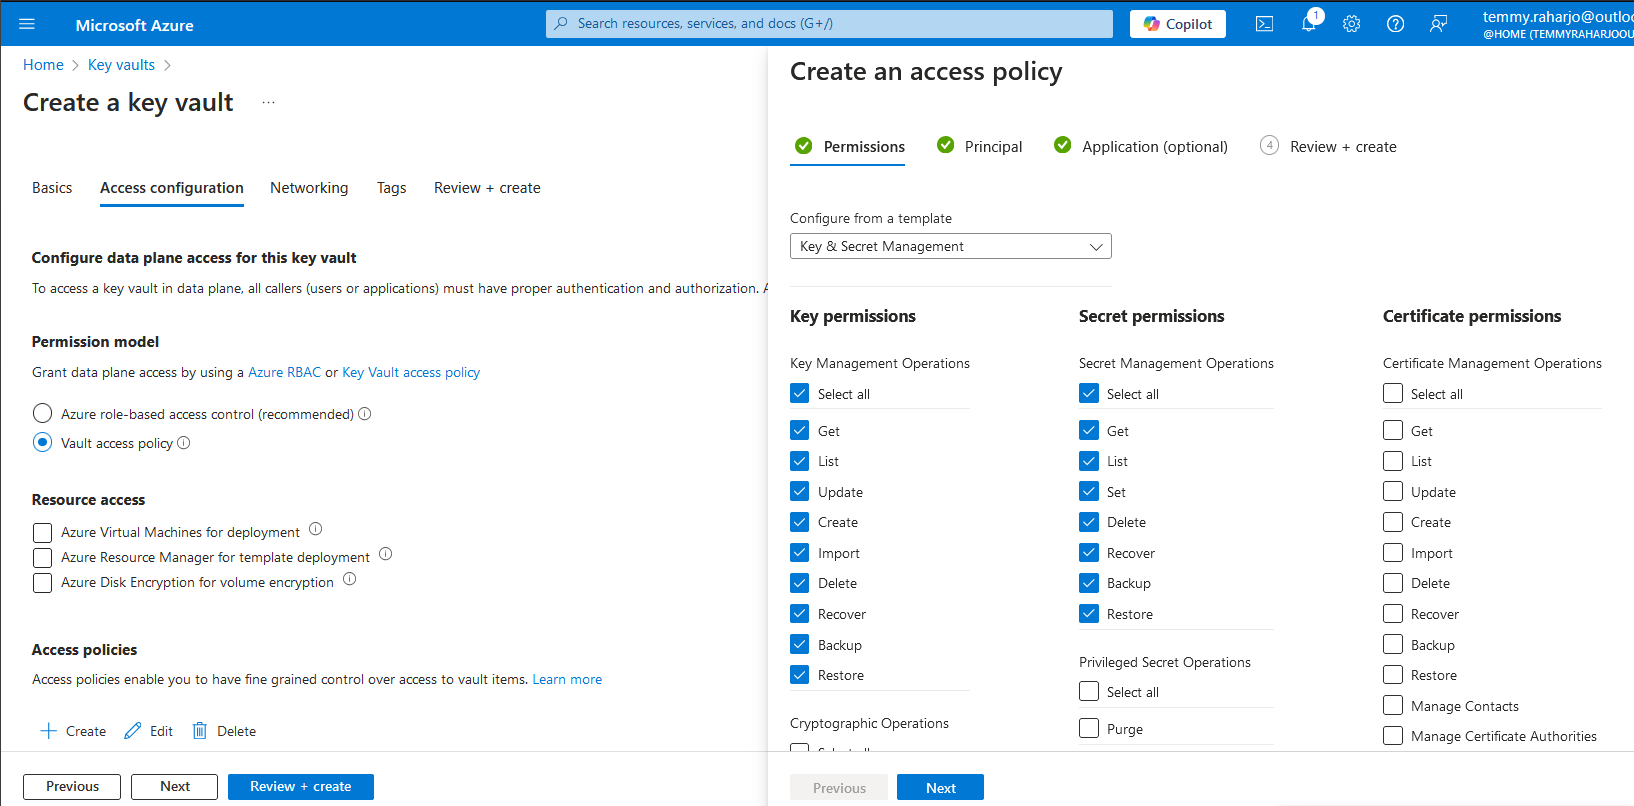1634x806 pixels.
Task: Click the search magnifier icon in search bar
Action: (x=561, y=23)
